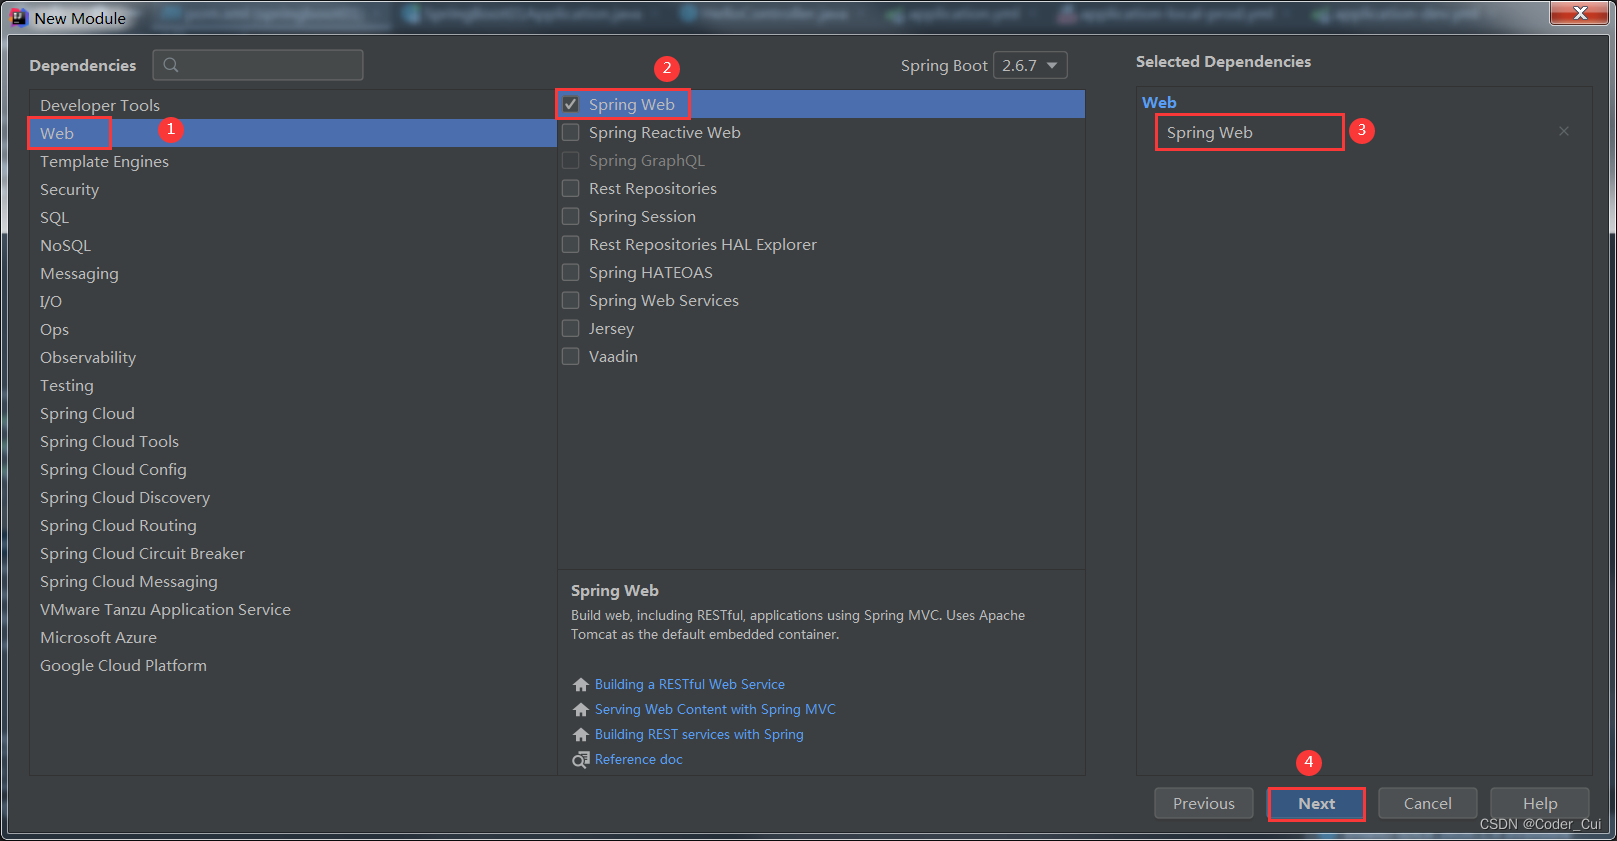Click the IntelliJ icon in title bar
1617x841 pixels.
click(x=18, y=17)
